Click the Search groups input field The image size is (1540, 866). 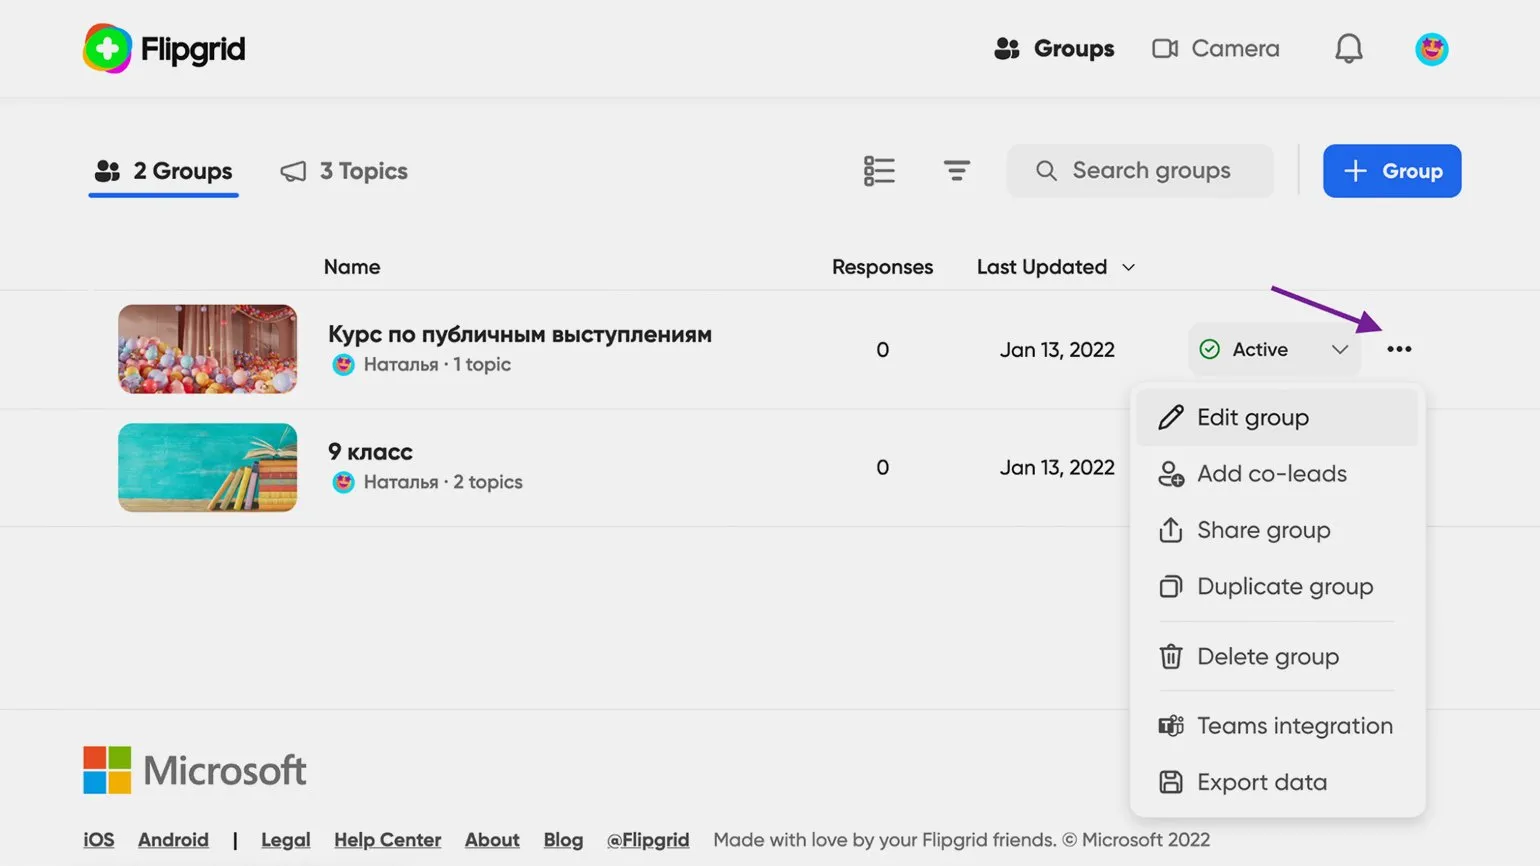click(1150, 171)
